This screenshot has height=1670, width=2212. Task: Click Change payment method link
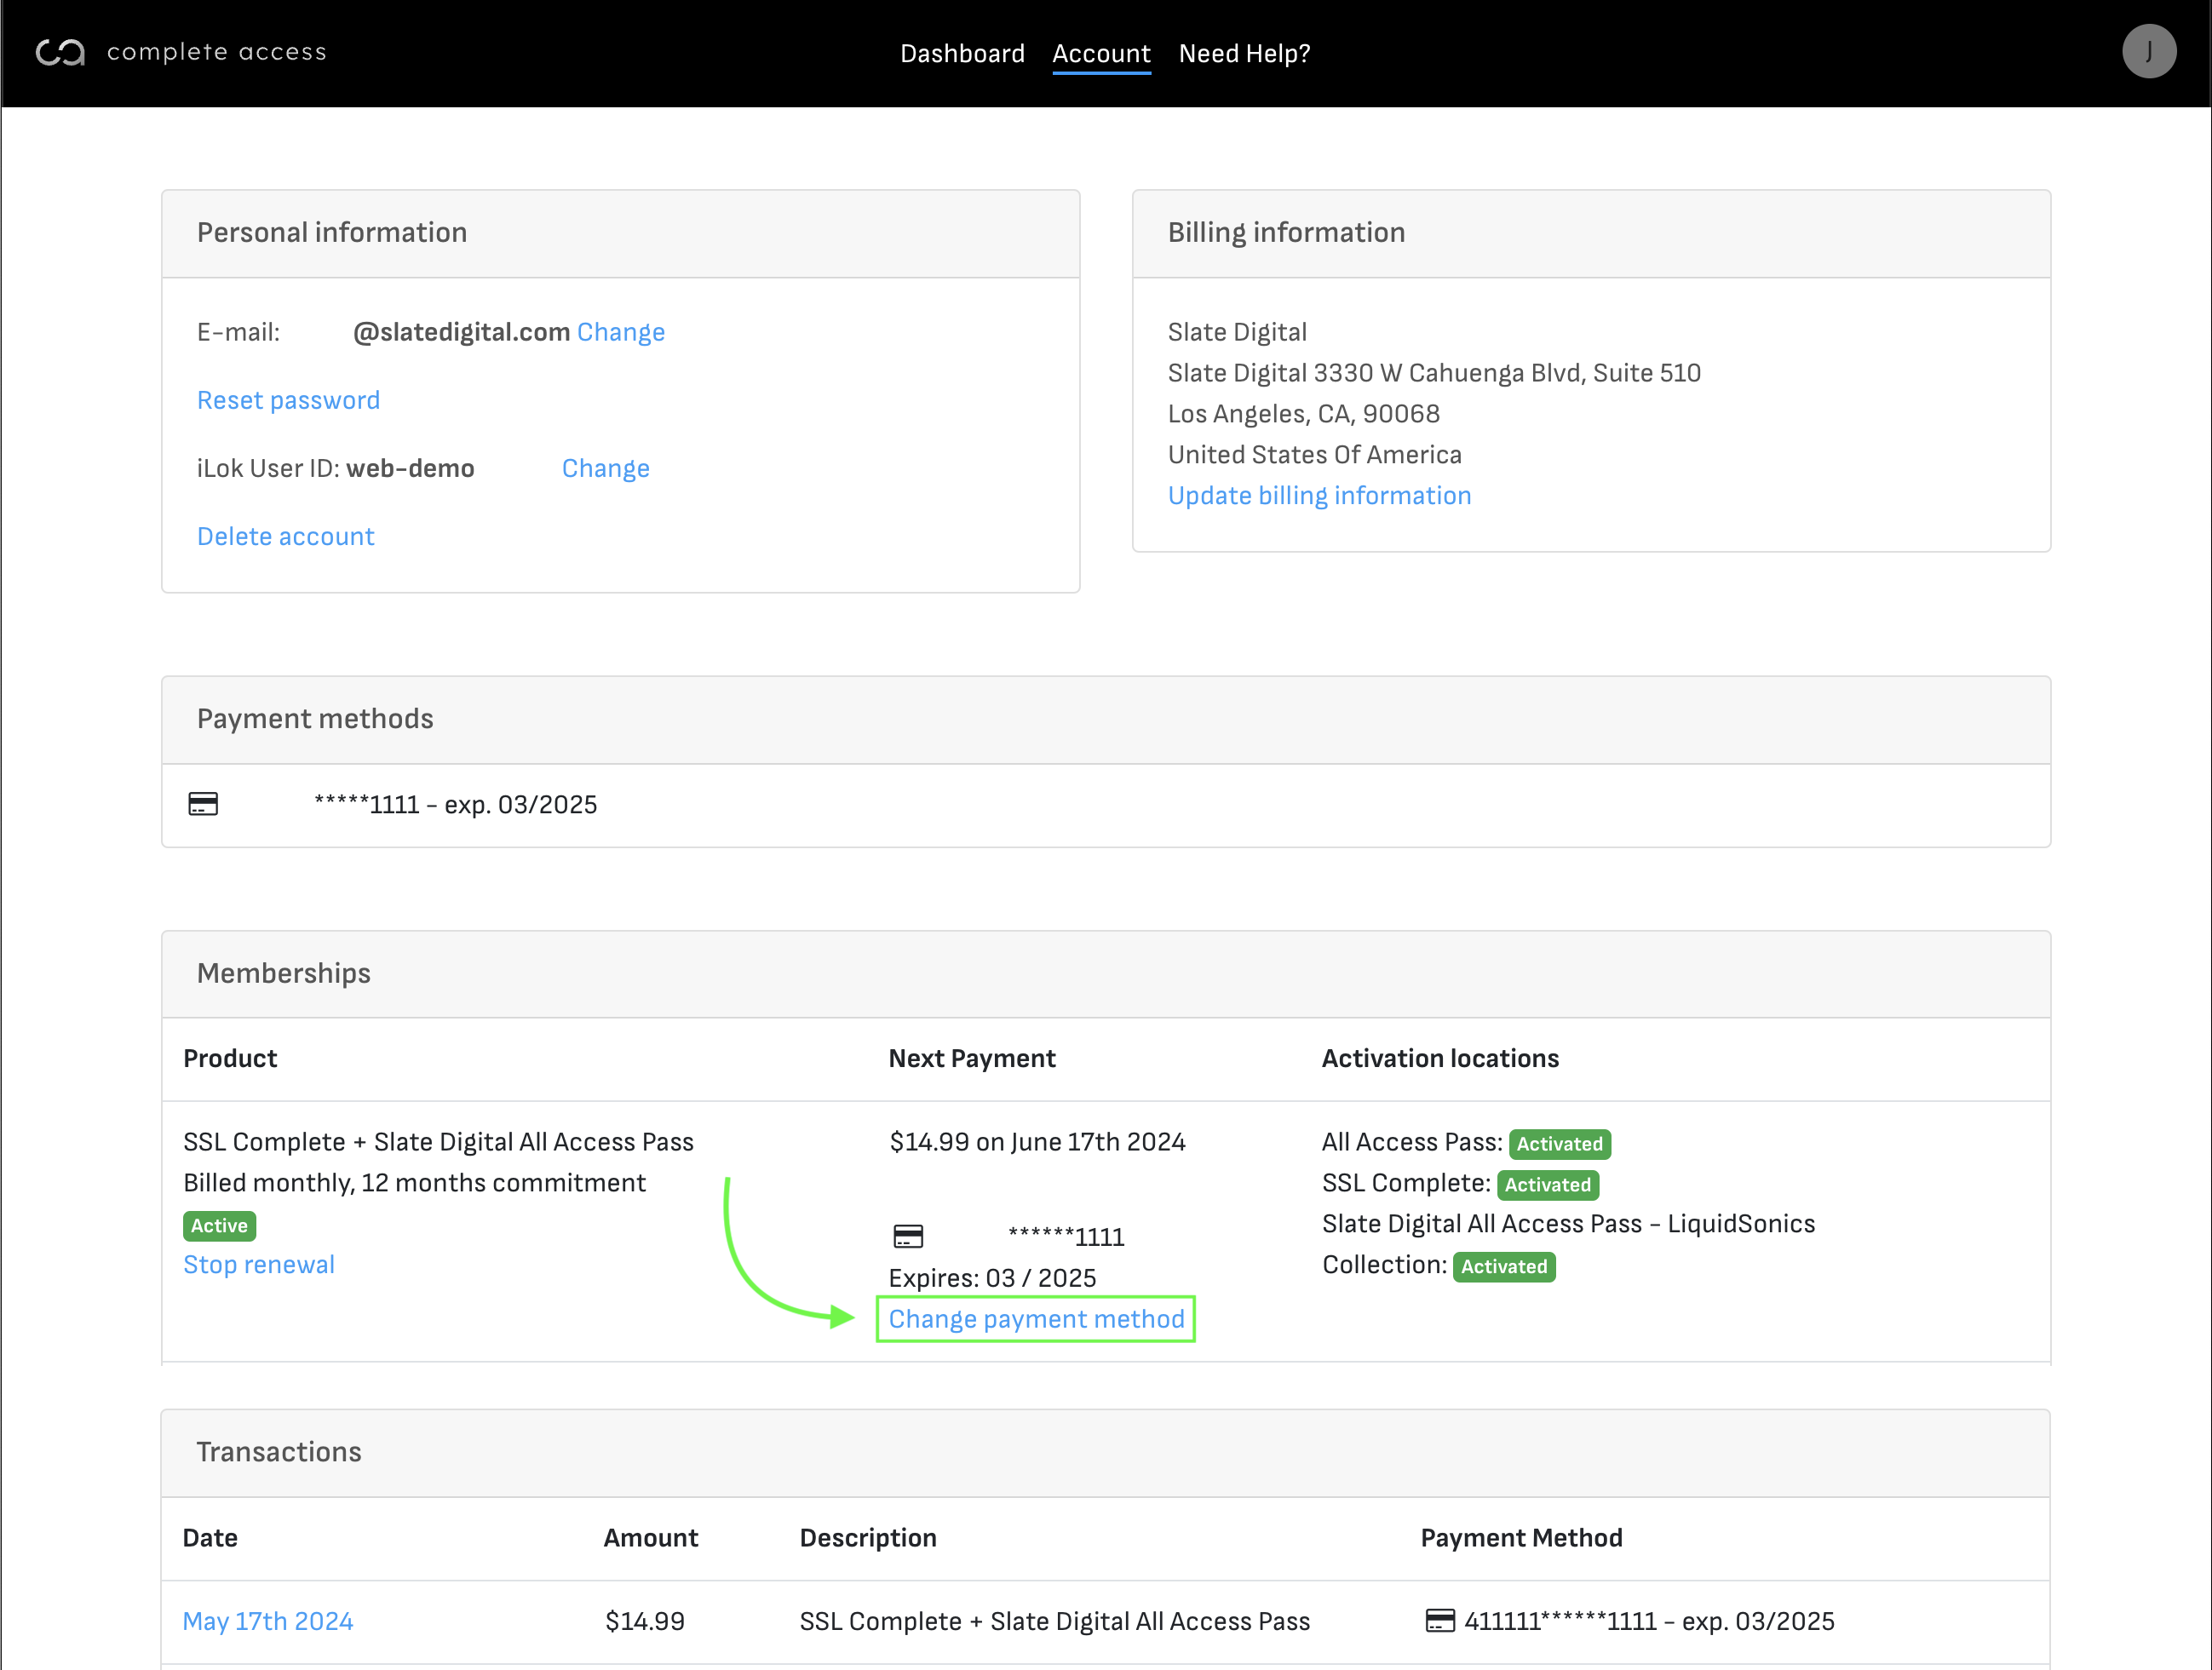pyautogui.click(x=1036, y=1319)
